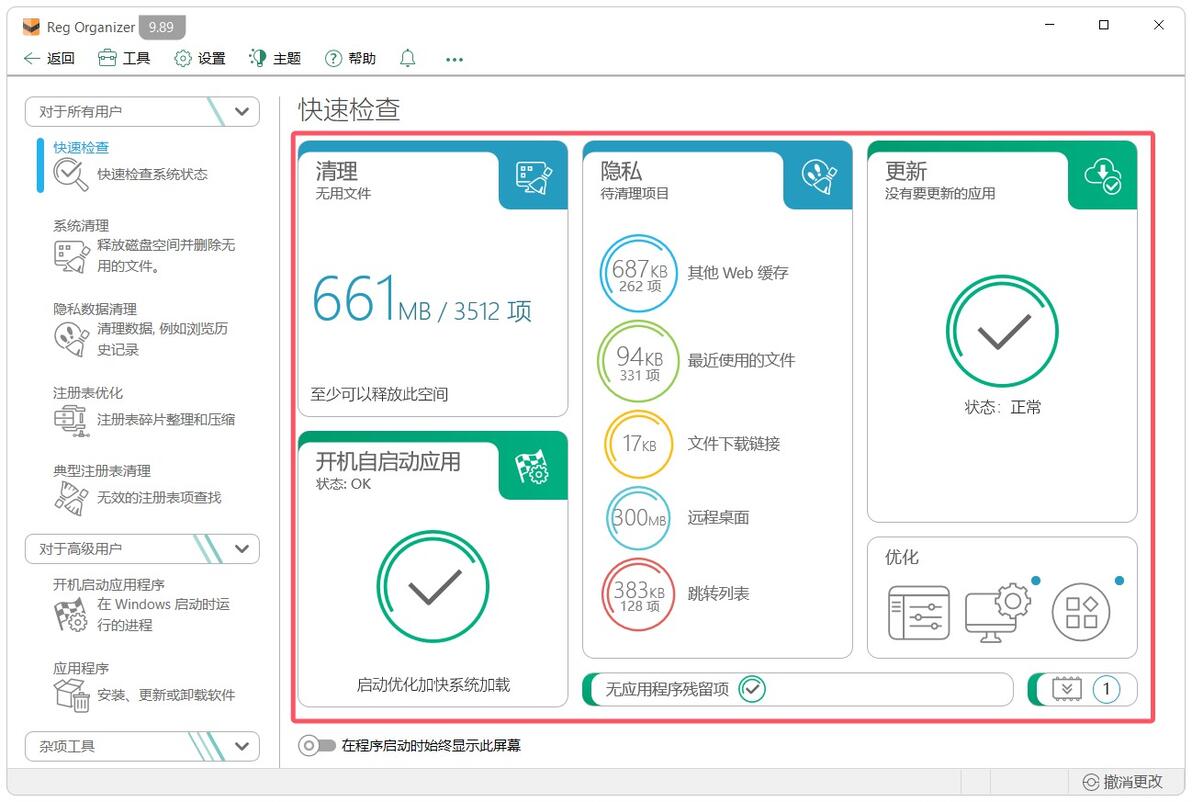Click the 清理 card's blue corner icon
Image resolution: width=1192 pixels, height=802 pixels.
(534, 177)
